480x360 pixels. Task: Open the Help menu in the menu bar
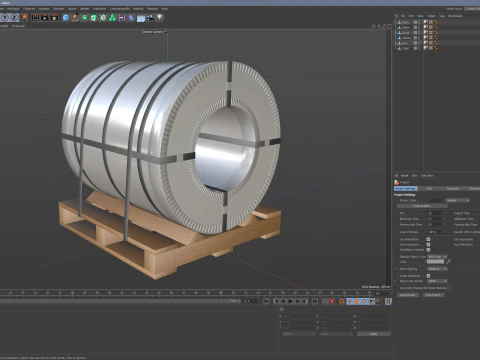tap(164, 9)
